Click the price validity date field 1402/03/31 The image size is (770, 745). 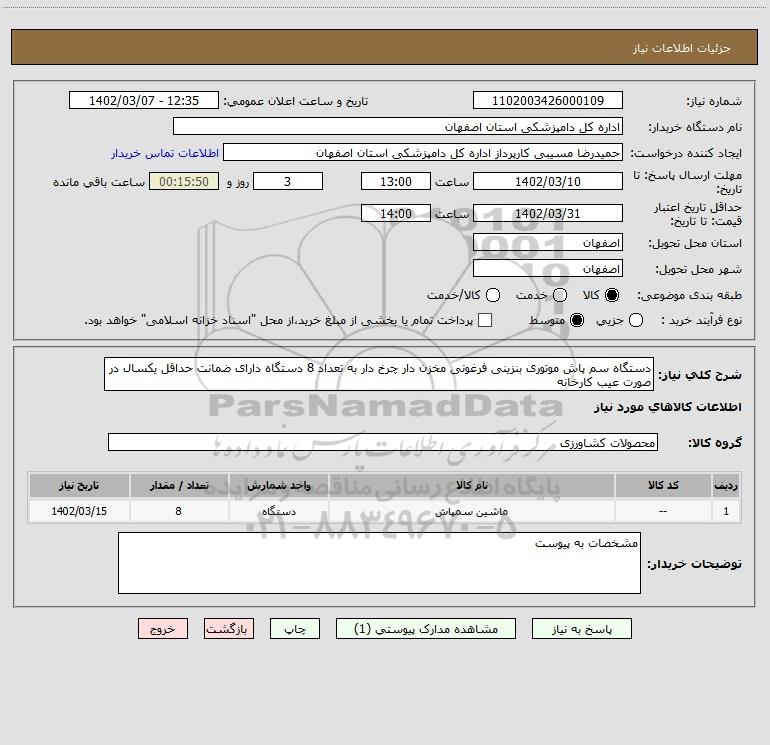click(547, 213)
